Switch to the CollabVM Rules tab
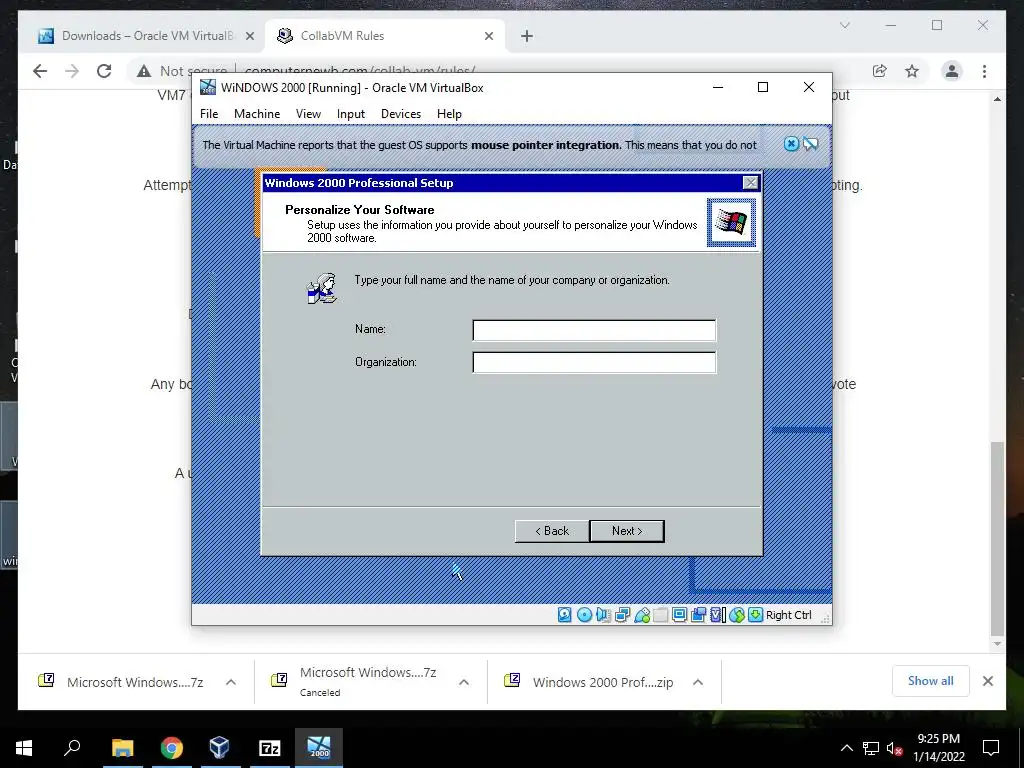Viewport: 1024px width, 768px height. point(385,36)
